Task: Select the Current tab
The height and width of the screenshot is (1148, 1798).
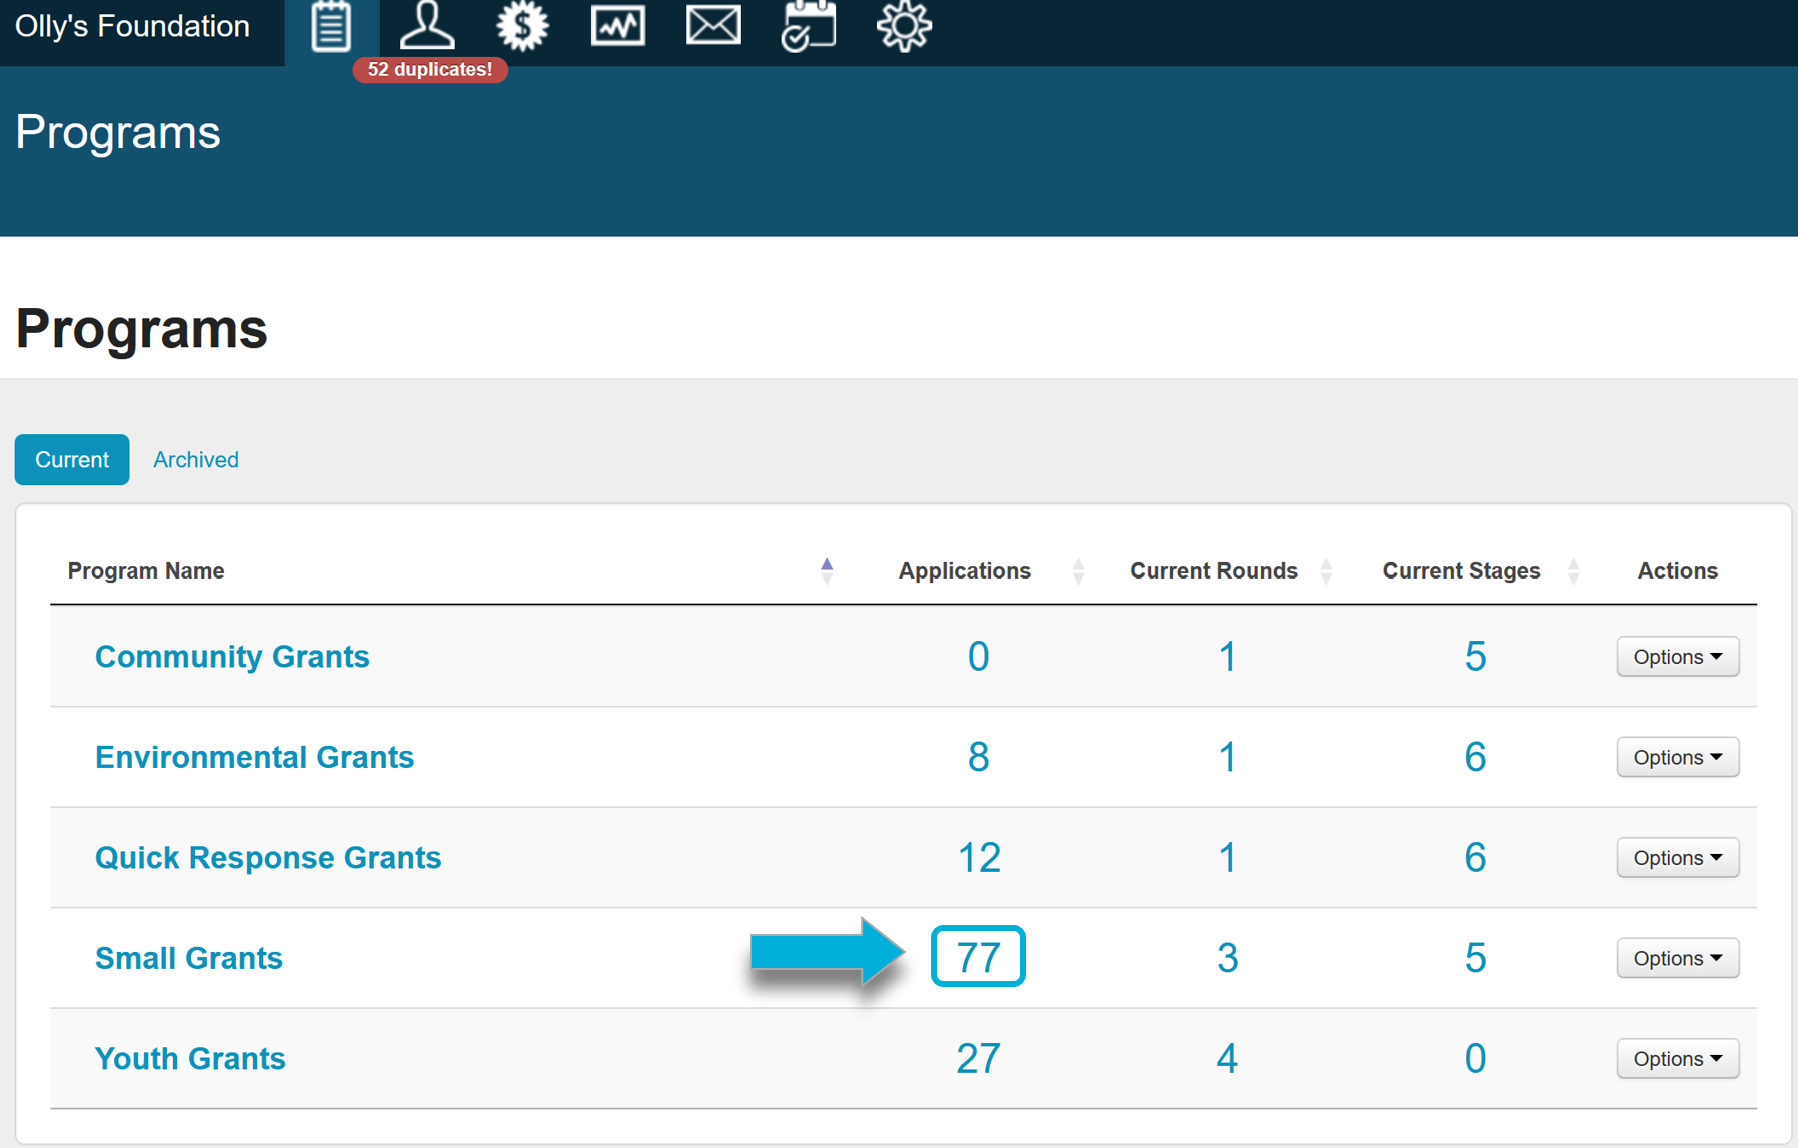Action: tap(72, 460)
